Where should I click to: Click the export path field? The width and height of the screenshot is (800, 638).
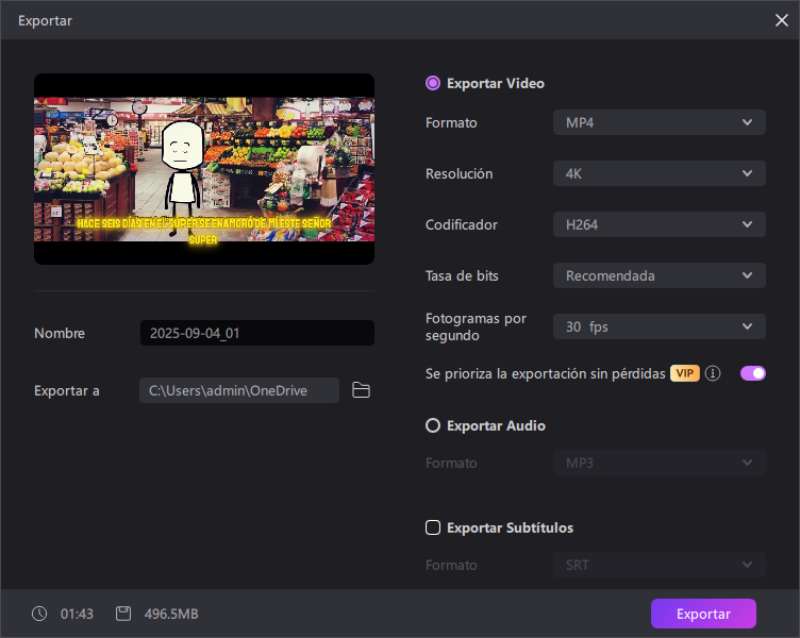pyautogui.click(x=239, y=391)
